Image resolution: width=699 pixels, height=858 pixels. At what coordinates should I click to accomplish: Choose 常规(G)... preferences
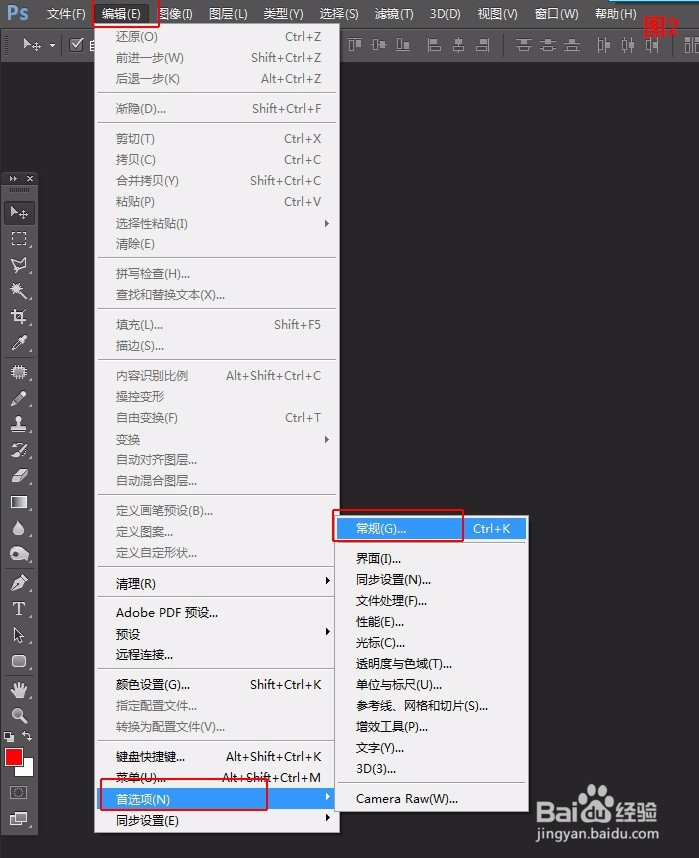pos(431,529)
